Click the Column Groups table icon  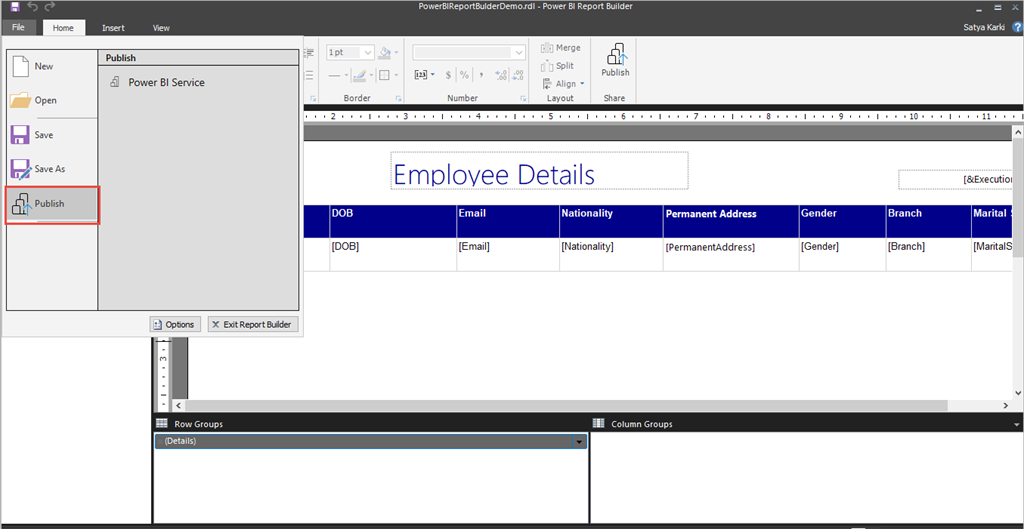click(x=598, y=423)
